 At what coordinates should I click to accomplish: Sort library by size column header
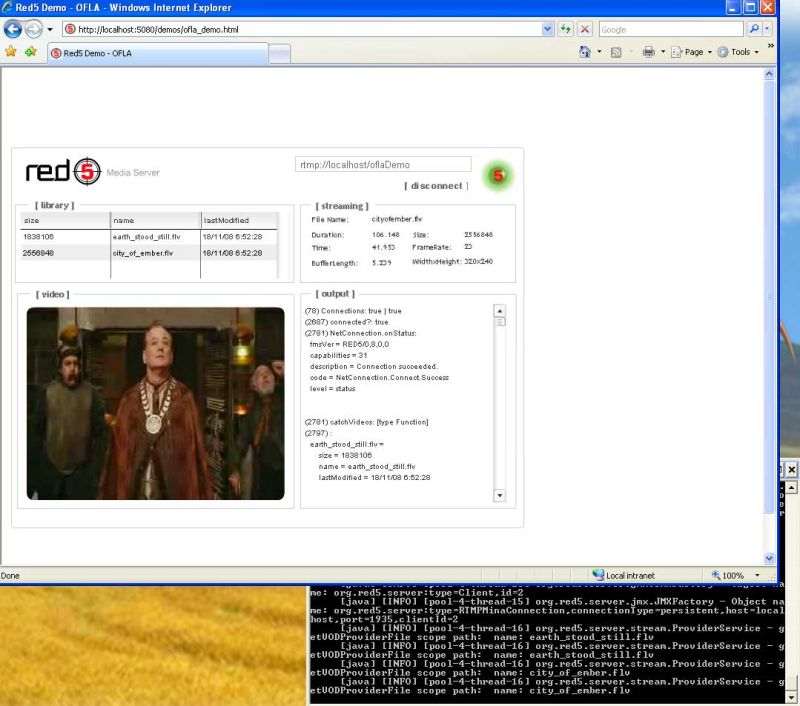pyautogui.click(x=65, y=220)
